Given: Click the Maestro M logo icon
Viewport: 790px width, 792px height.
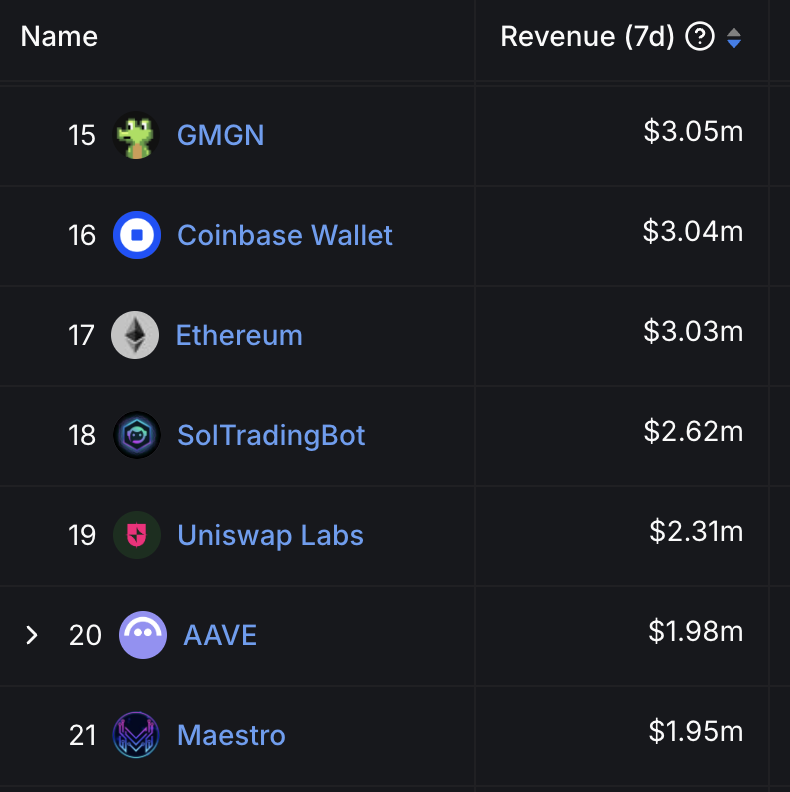Looking at the screenshot, I should point(136,735).
